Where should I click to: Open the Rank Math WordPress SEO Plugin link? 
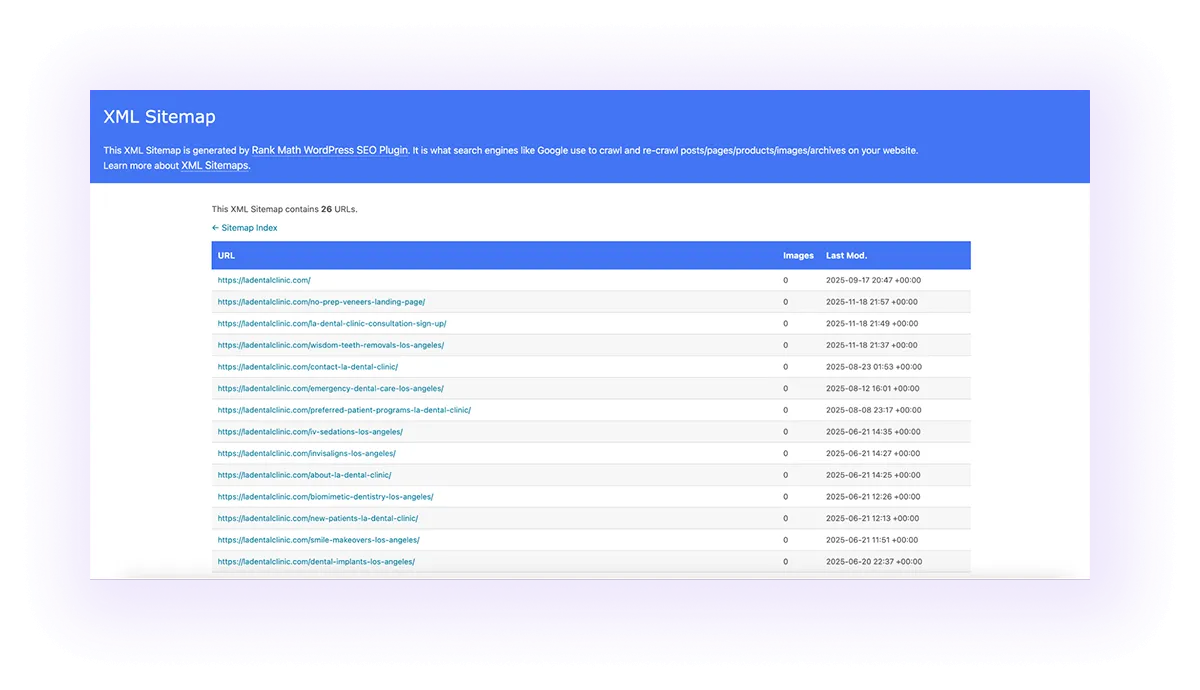point(329,150)
